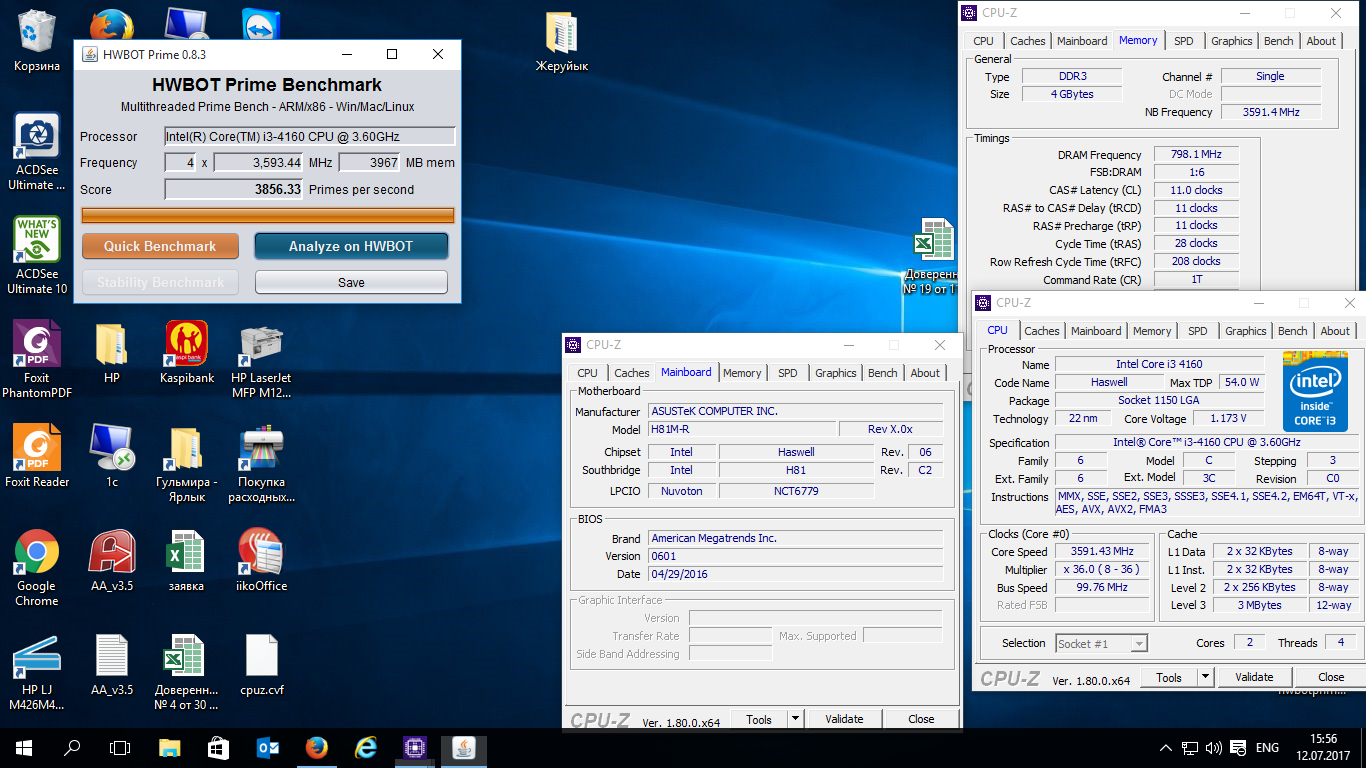Click the Processor name field in HWBOT Prime
The height and width of the screenshot is (768, 1366).
(310, 136)
